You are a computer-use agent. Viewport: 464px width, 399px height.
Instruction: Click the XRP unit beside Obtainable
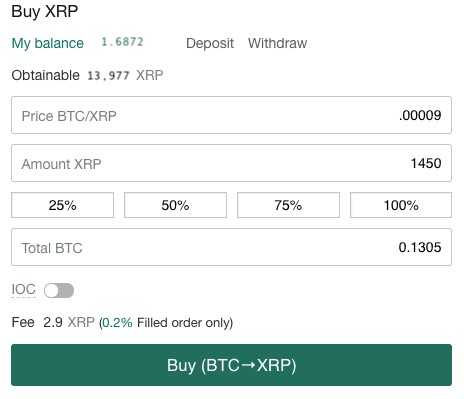pyautogui.click(x=149, y=75)
